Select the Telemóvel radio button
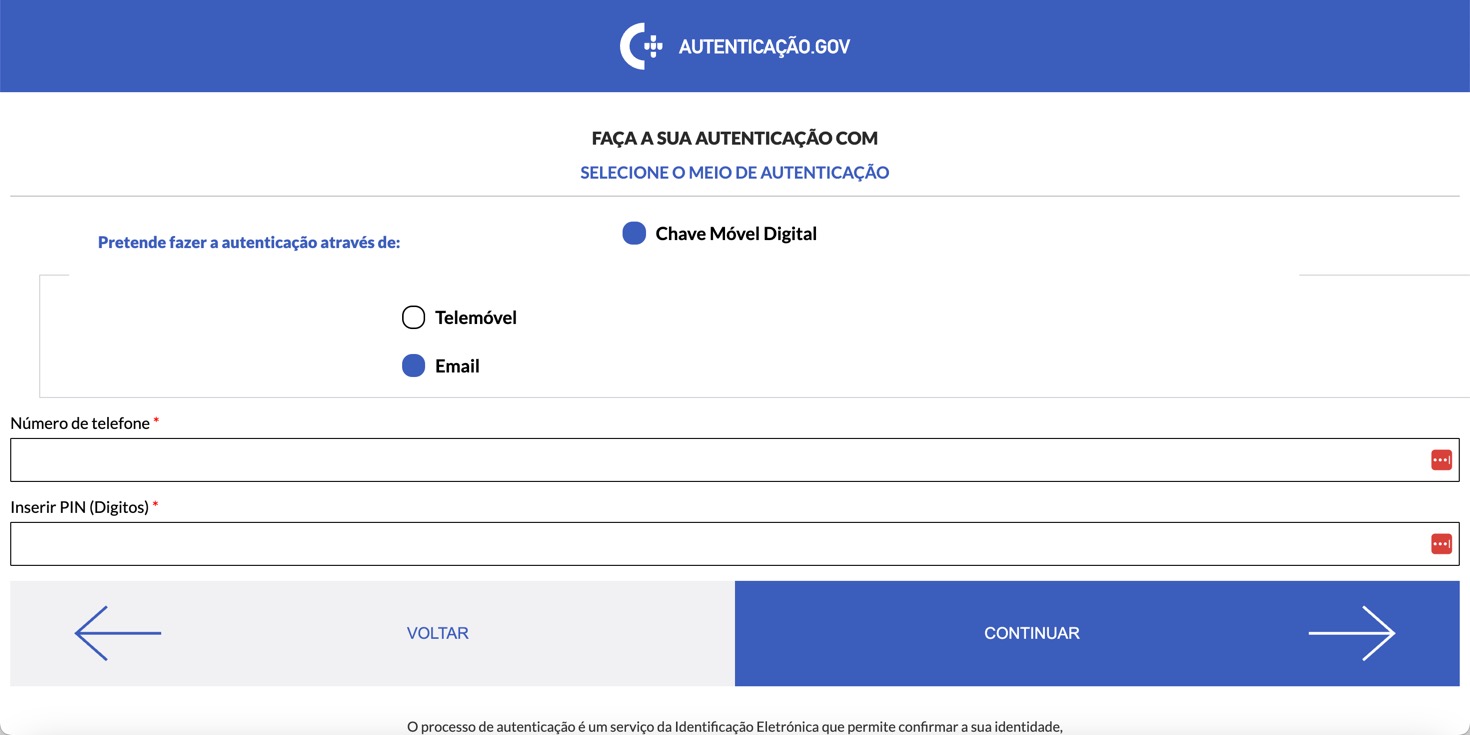This screenshot has width=1470, height=735. tap(413, 318)
